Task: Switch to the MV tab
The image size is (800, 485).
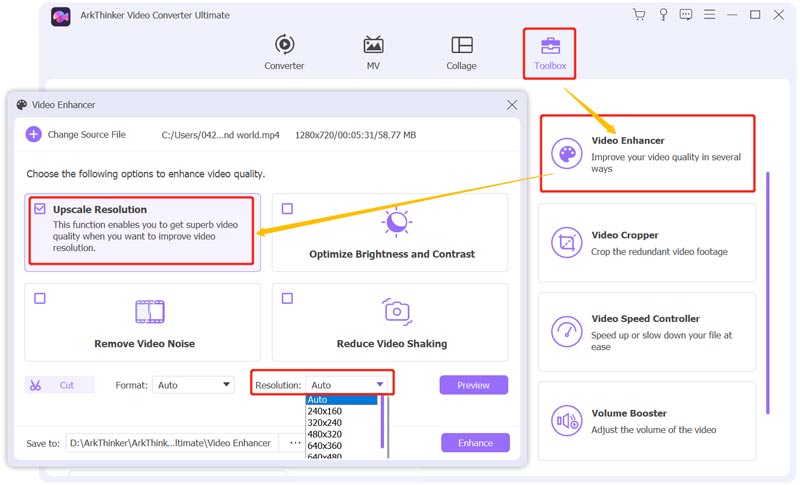Action: point(373,52)
